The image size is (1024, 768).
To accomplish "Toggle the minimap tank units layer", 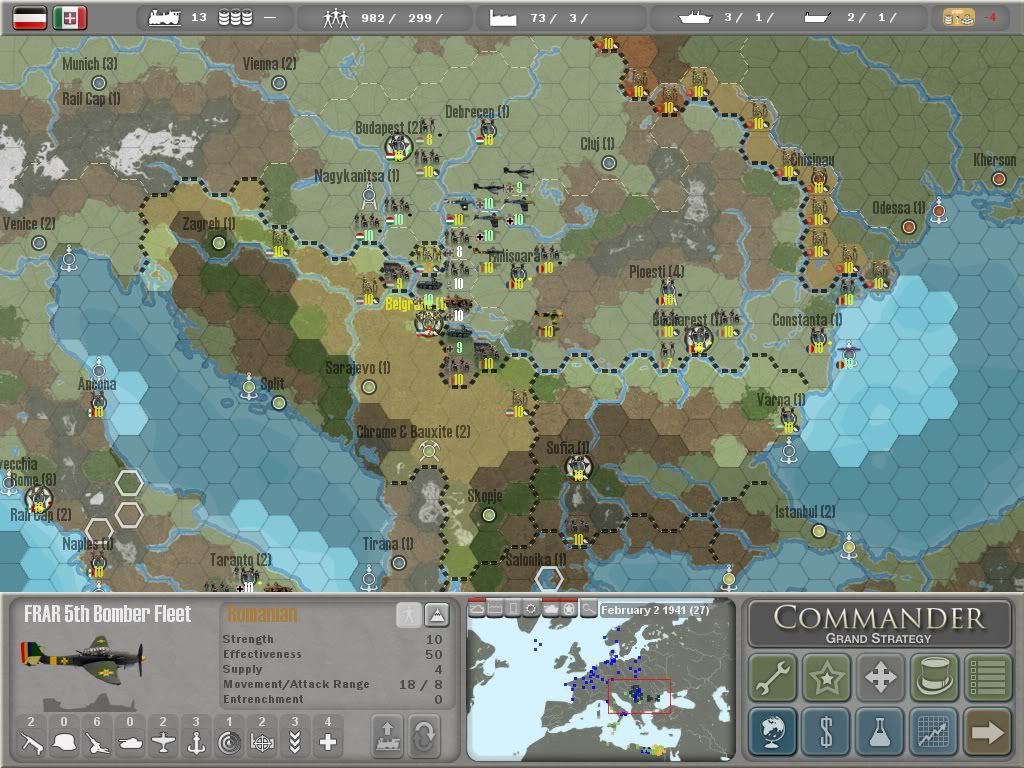I will click(551, 609).
